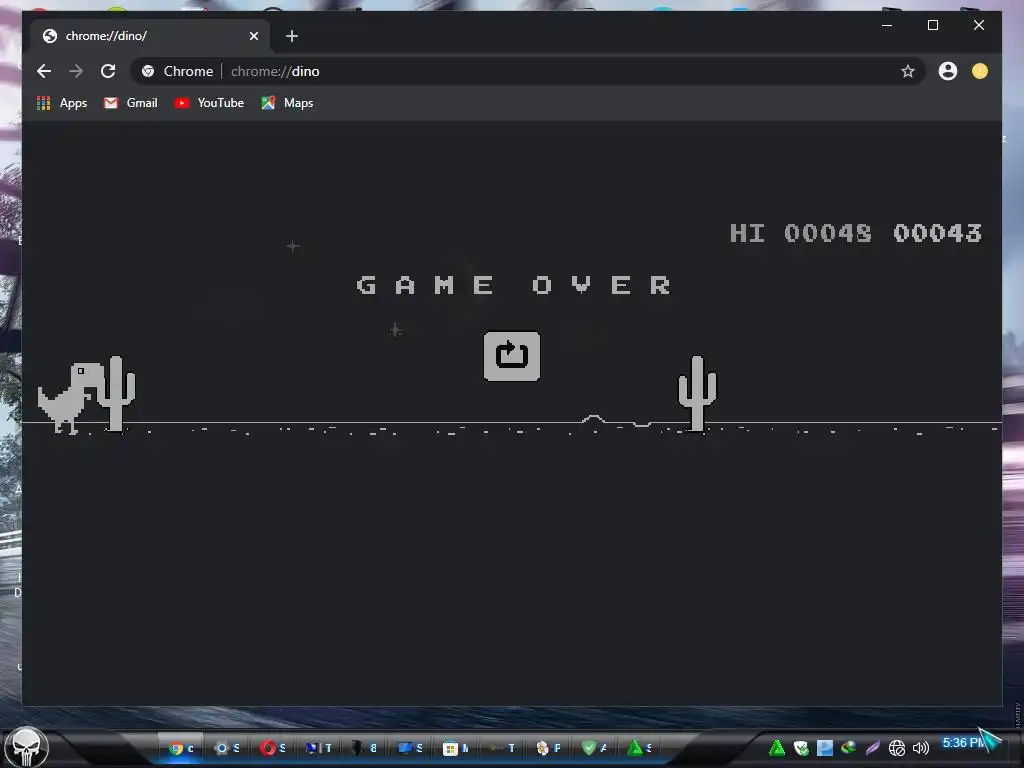Open the Apps bookmark
The height and width of the screenshot is (768, 1024).
coord(62,103)
